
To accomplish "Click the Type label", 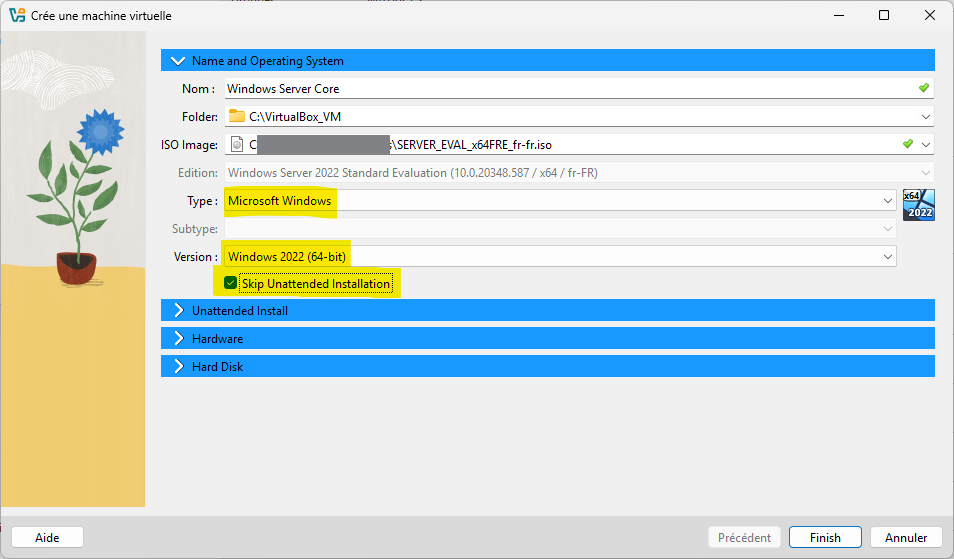I will (x=203, y=201).
